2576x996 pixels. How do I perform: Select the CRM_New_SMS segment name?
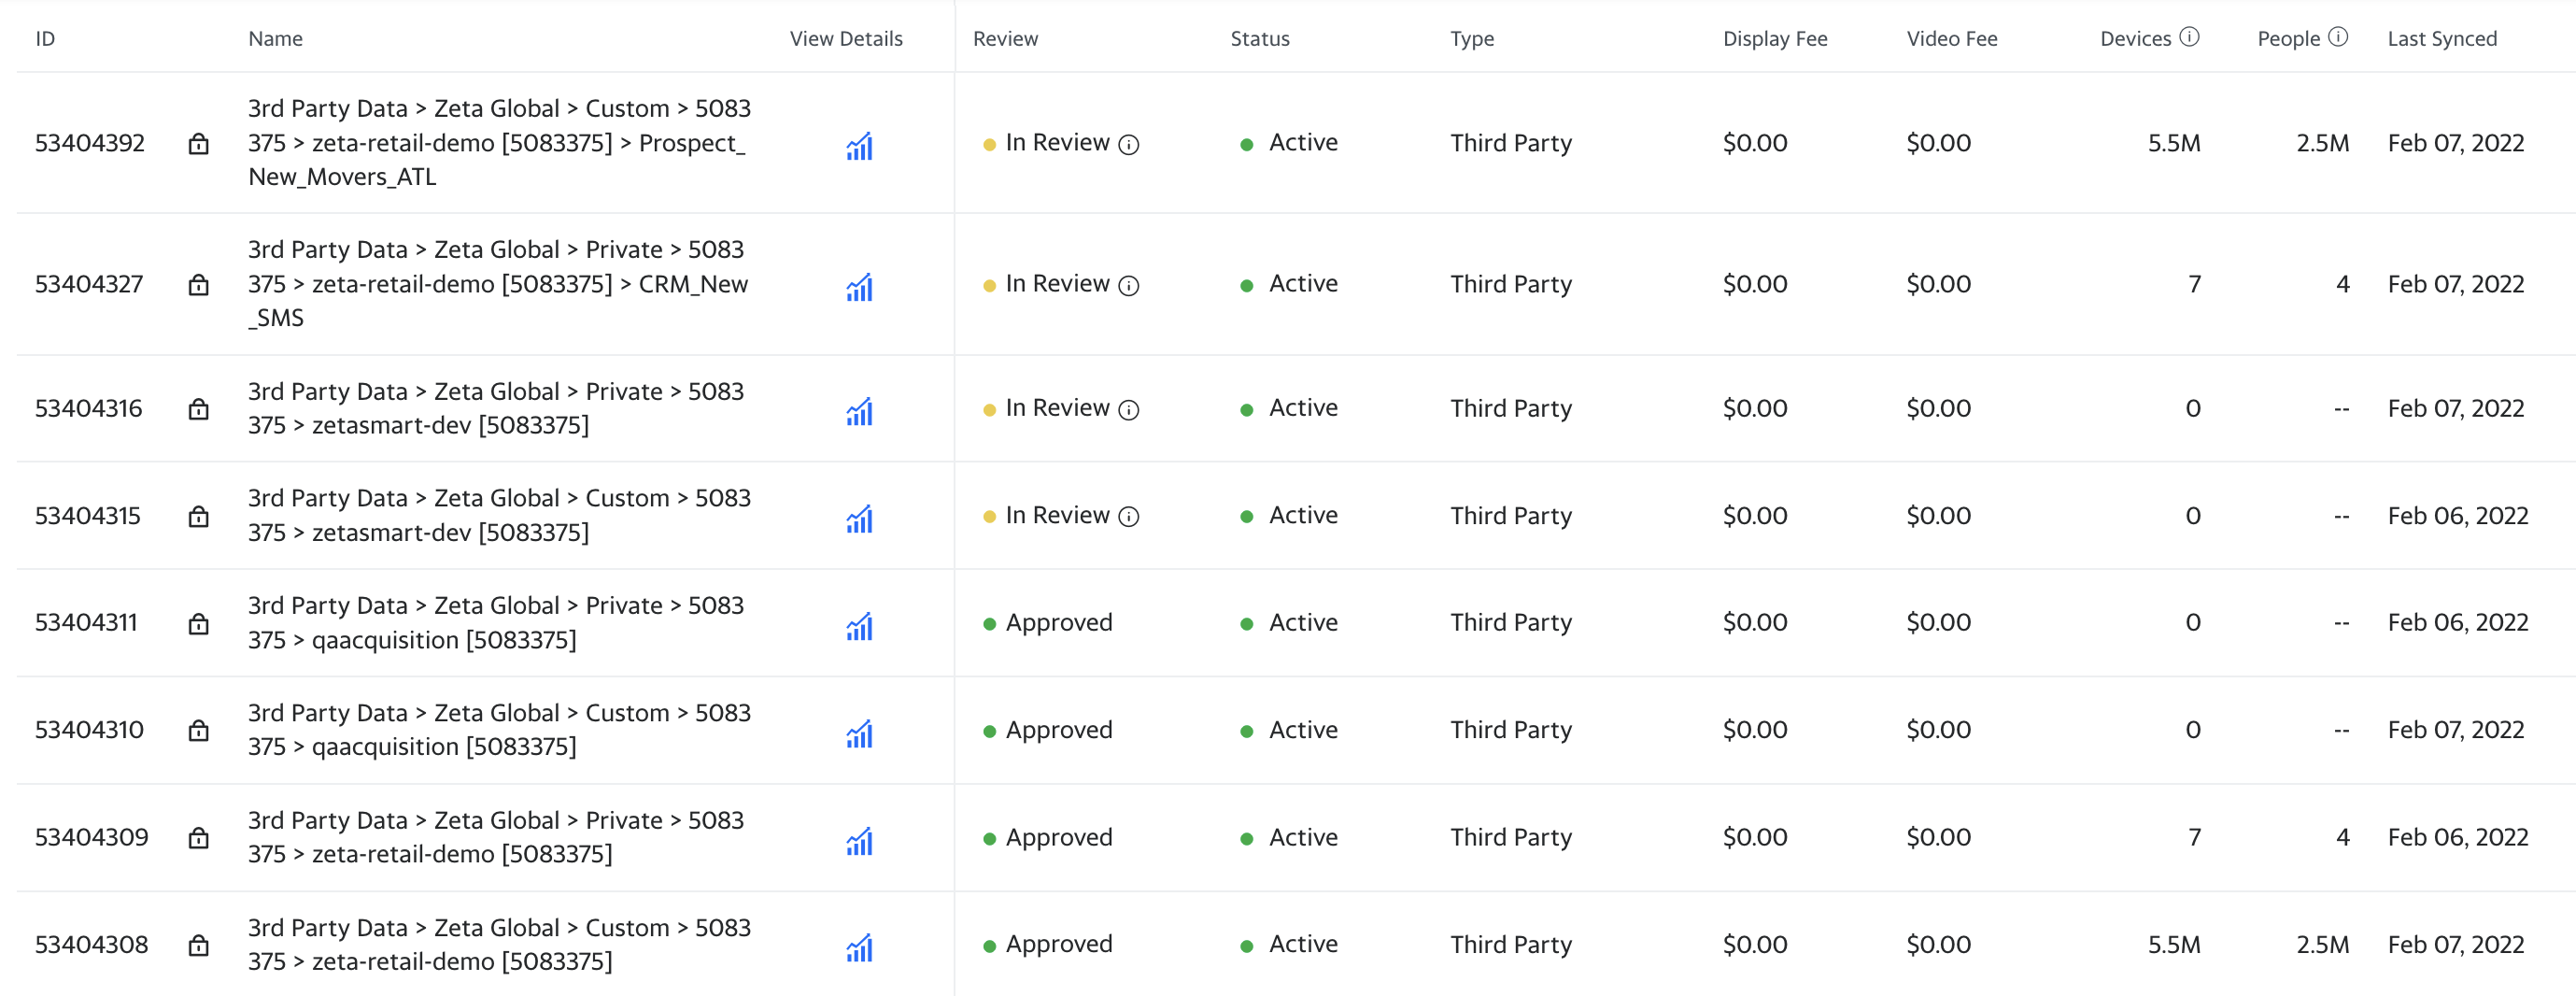498,284
